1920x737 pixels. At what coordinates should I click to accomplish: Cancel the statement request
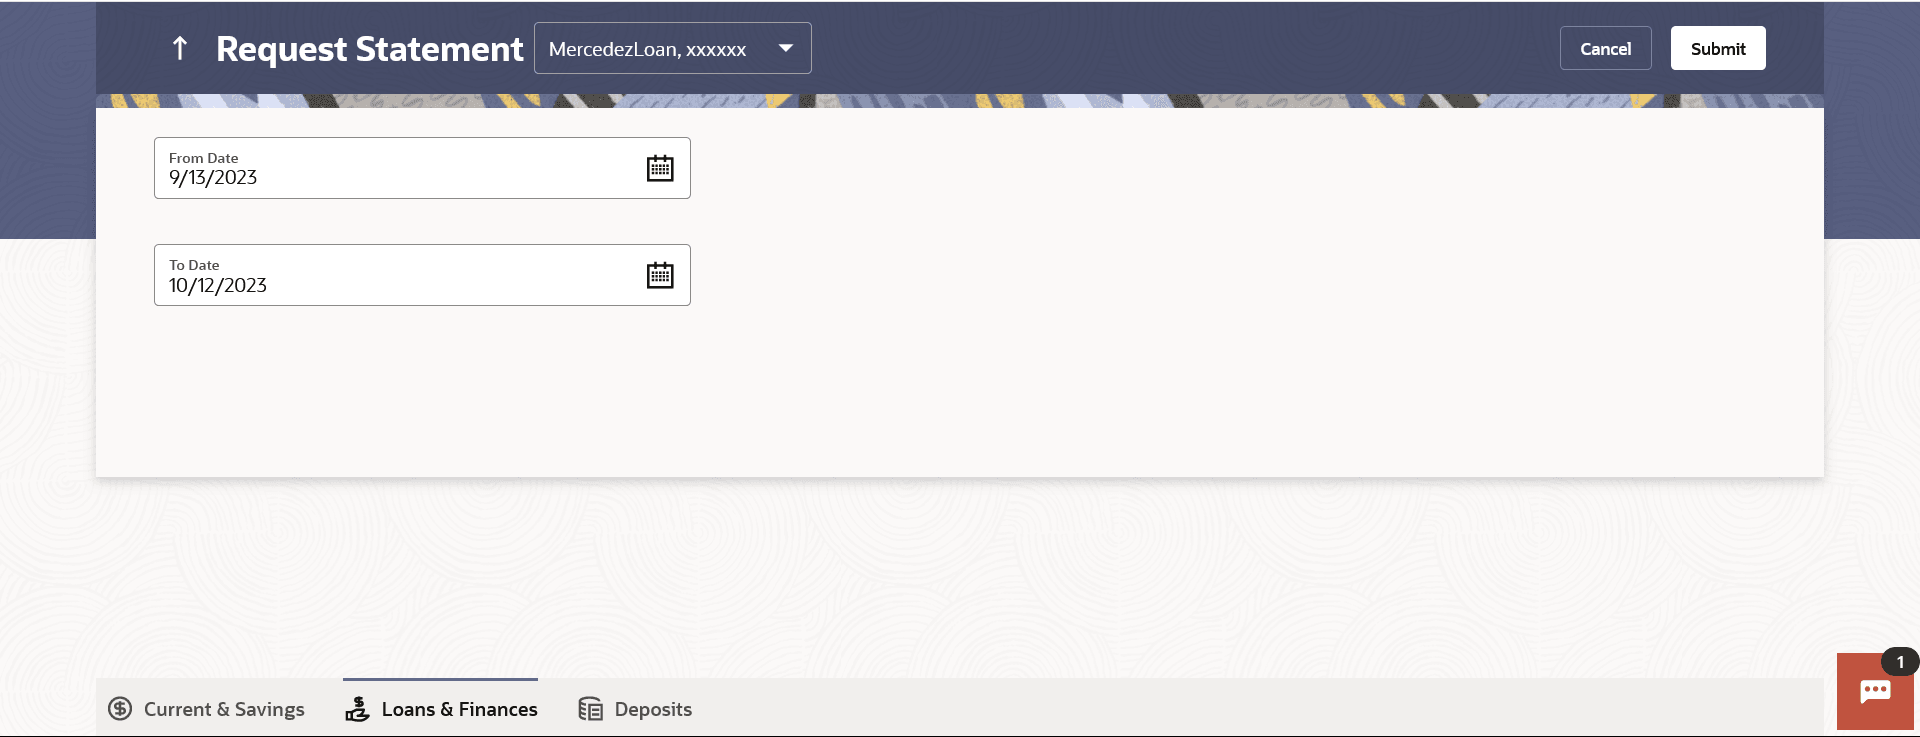point(1606,48)
